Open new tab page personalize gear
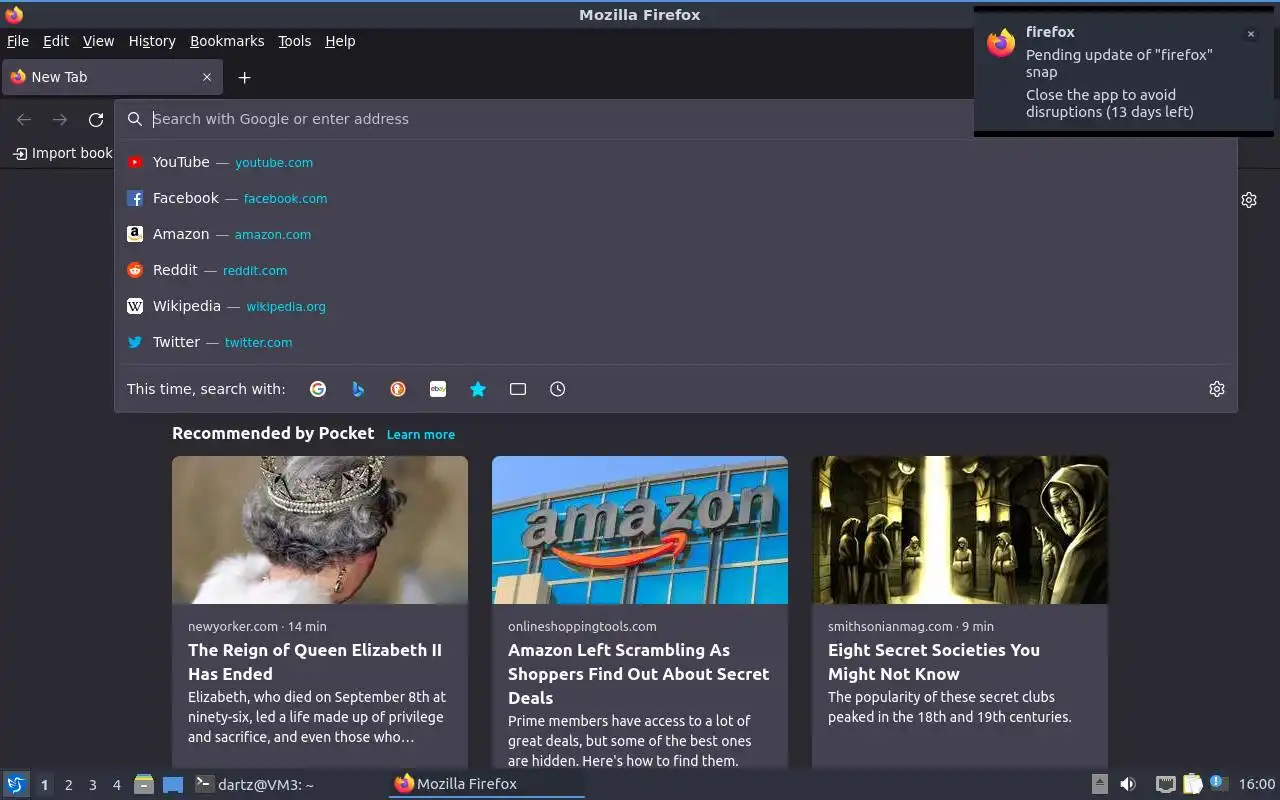 click(1249, 200)
